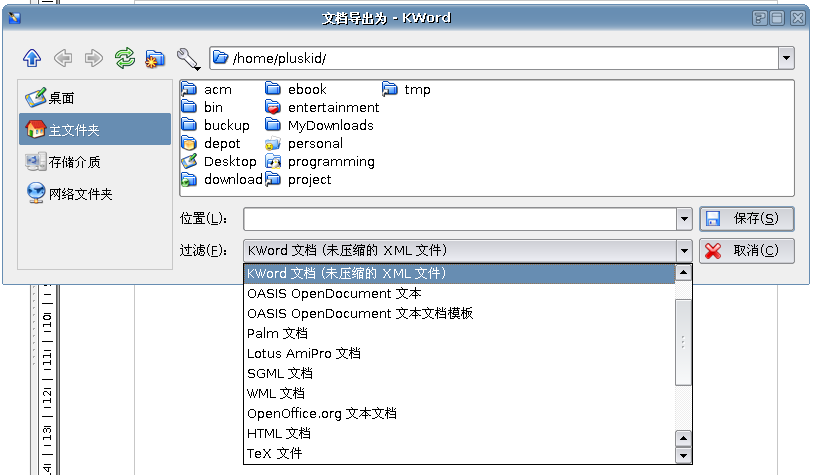816x475 pixels.
Task: Open the Desktop folder in file list
Action: click(219, 161)
